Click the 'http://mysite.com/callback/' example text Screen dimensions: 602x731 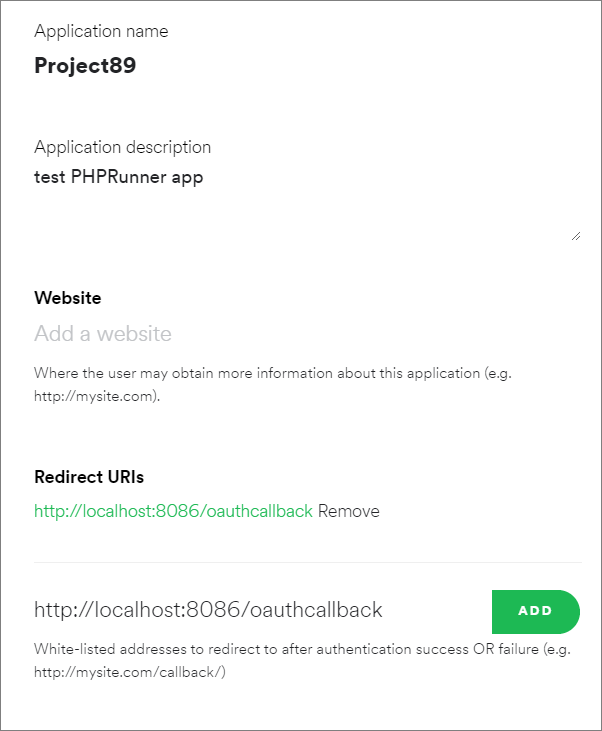tap(130, 670)
